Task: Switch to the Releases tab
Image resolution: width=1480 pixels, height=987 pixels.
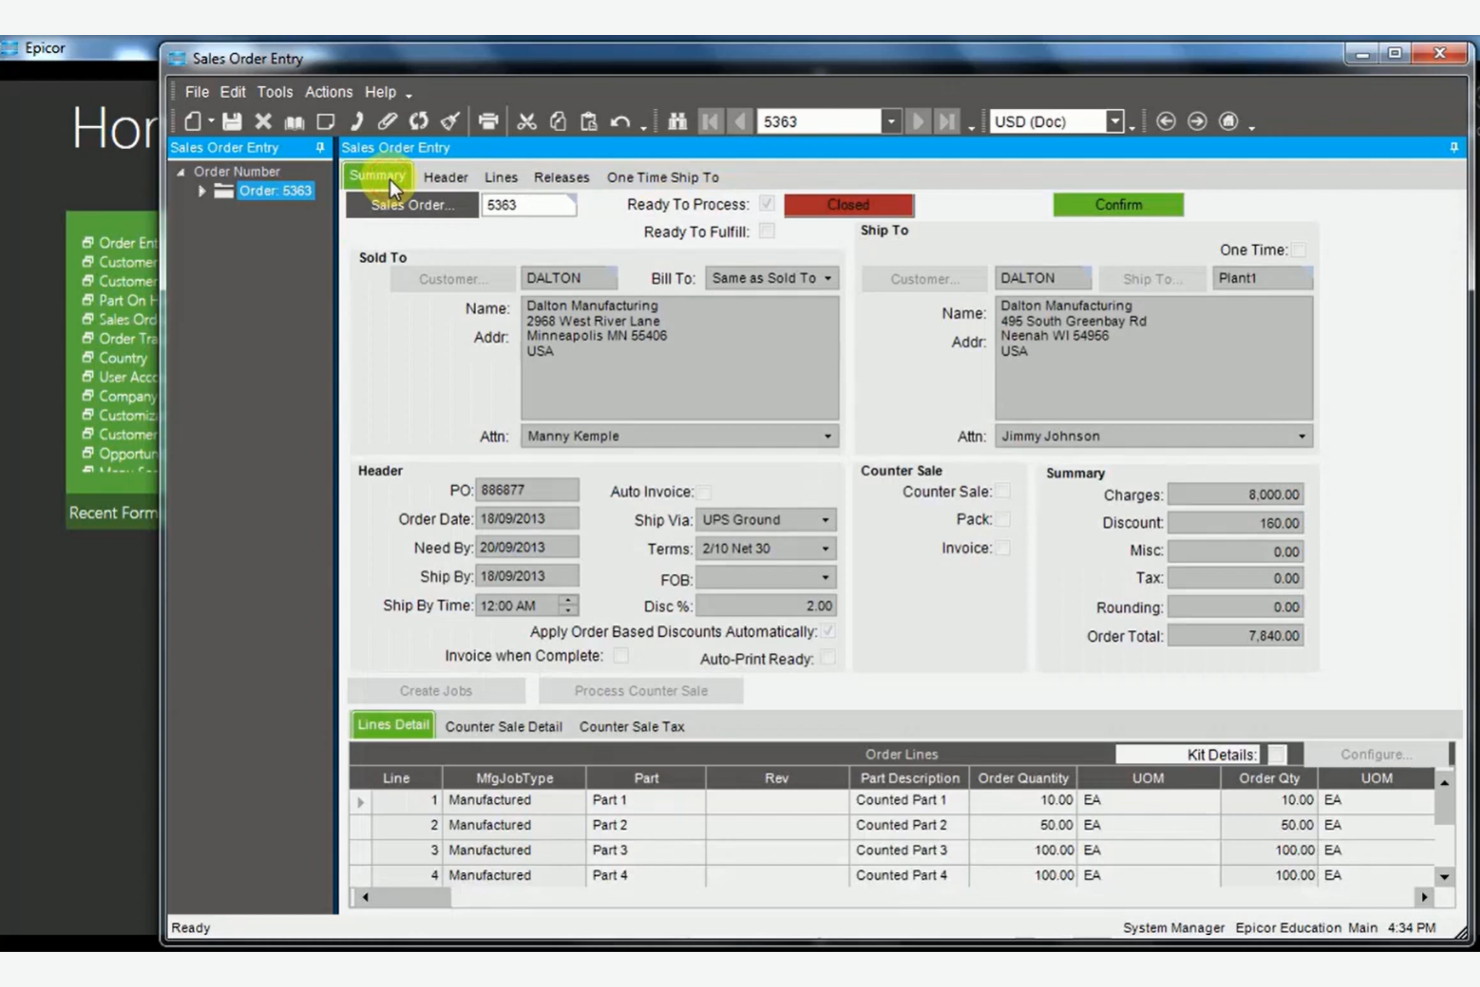Action: click(561, 177)
